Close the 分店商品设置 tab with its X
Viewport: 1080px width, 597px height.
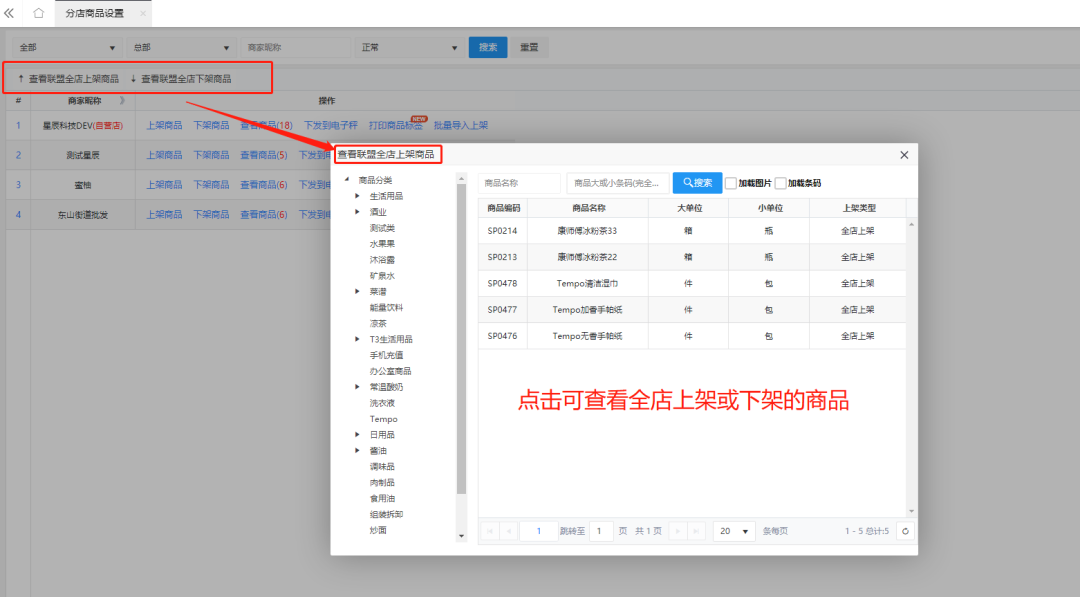pos(143,14)
